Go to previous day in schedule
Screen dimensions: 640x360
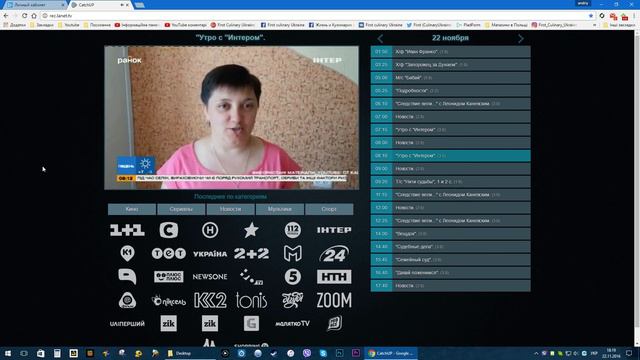click(380, 39)
